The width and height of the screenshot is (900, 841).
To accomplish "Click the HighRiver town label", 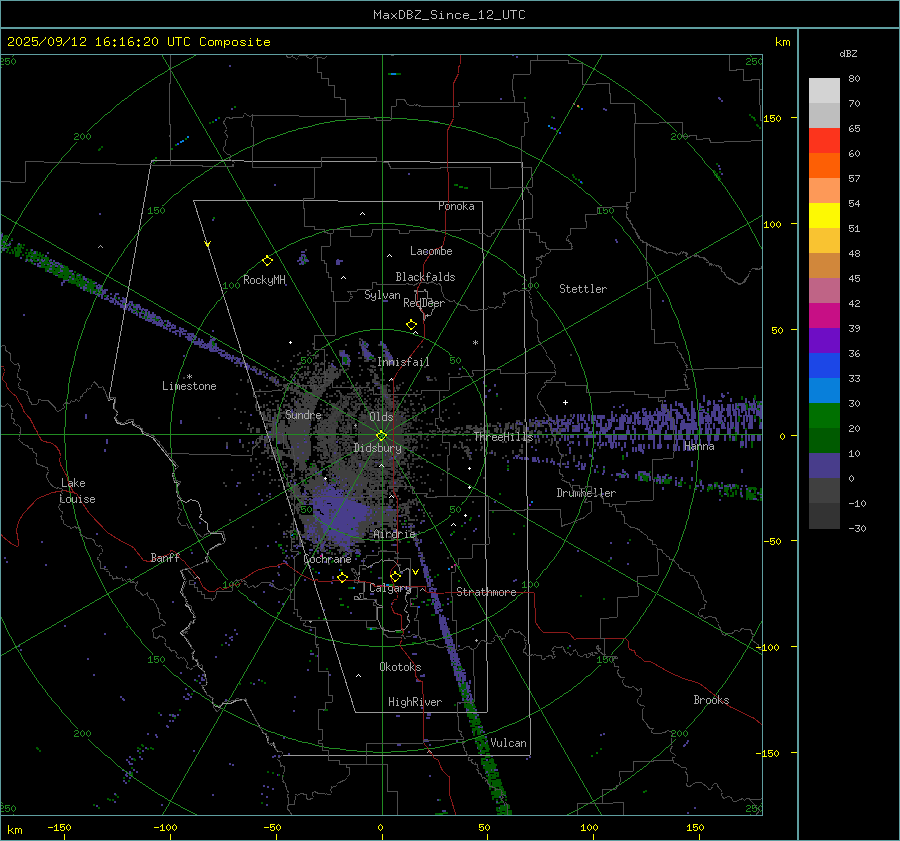I will click(x=415, y=702).
